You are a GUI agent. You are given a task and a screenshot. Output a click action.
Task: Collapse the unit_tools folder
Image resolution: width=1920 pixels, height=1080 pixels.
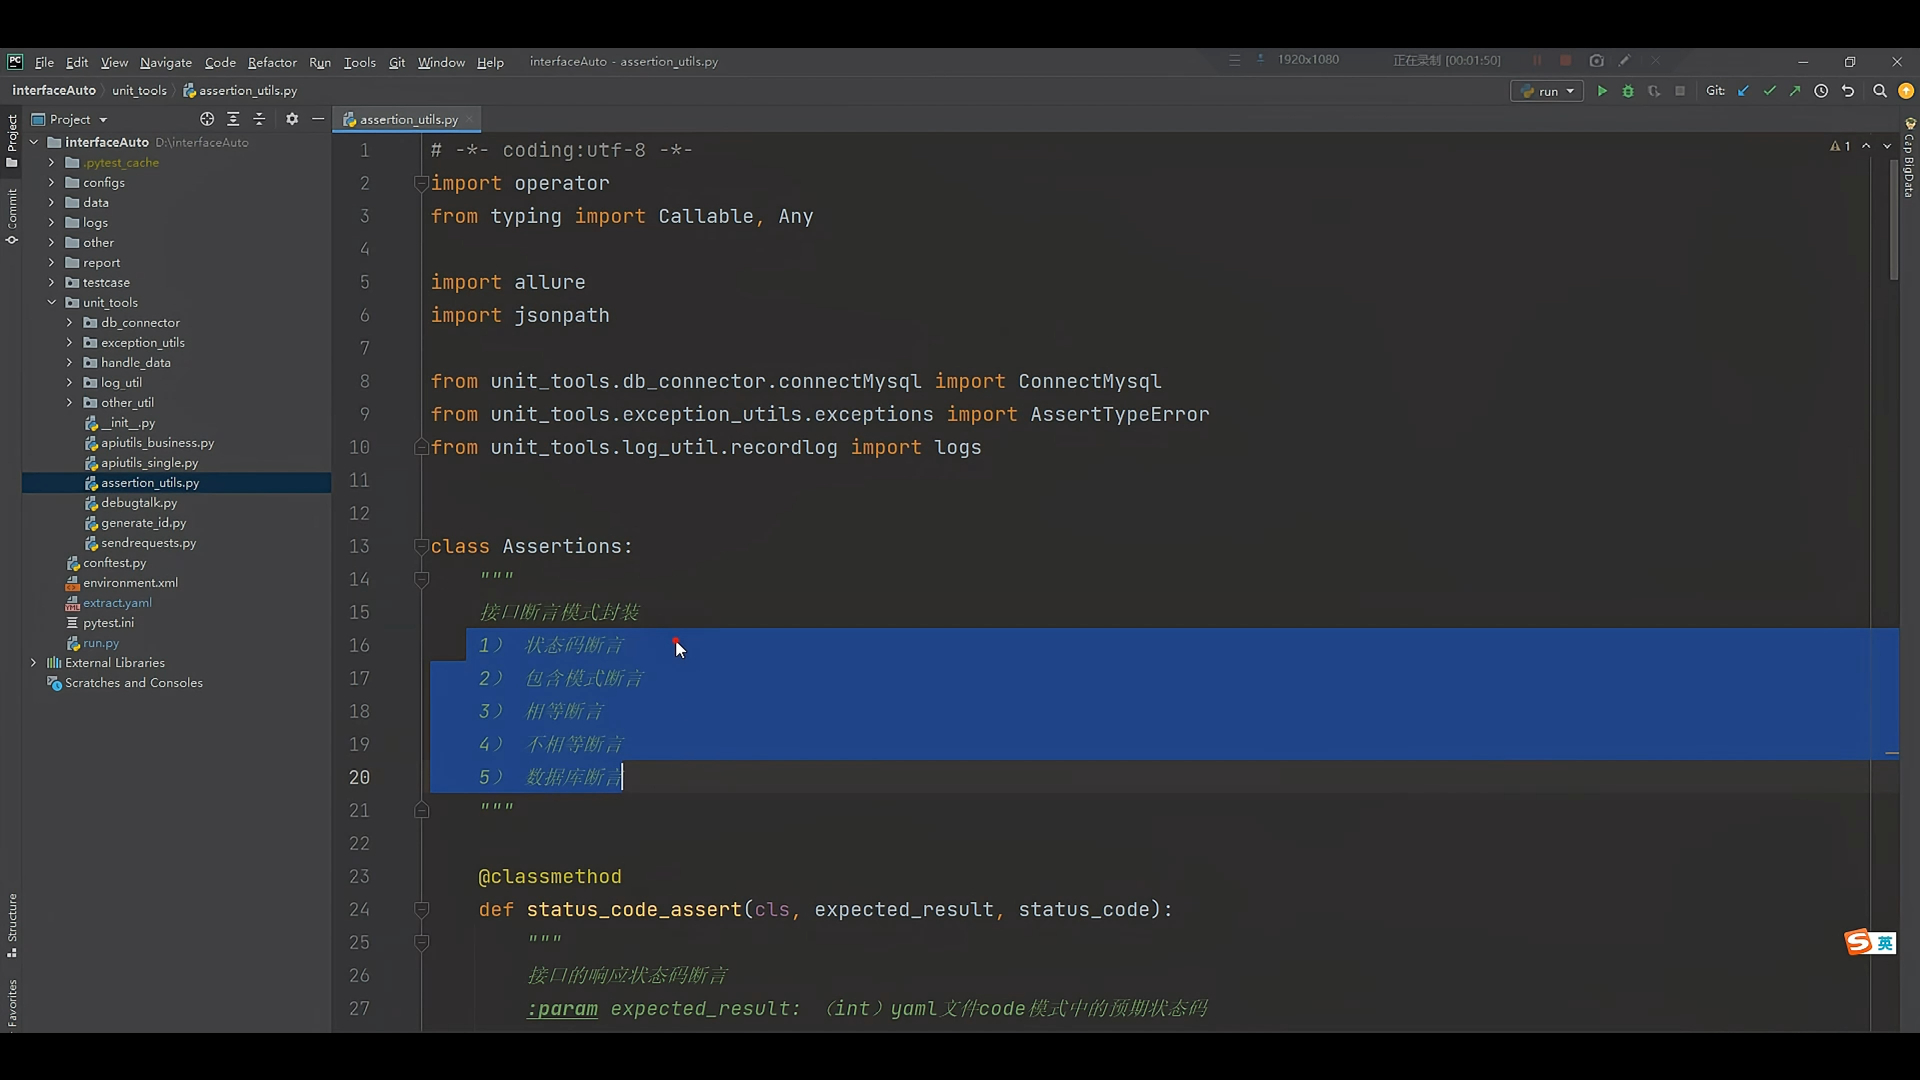pos(52,302)
